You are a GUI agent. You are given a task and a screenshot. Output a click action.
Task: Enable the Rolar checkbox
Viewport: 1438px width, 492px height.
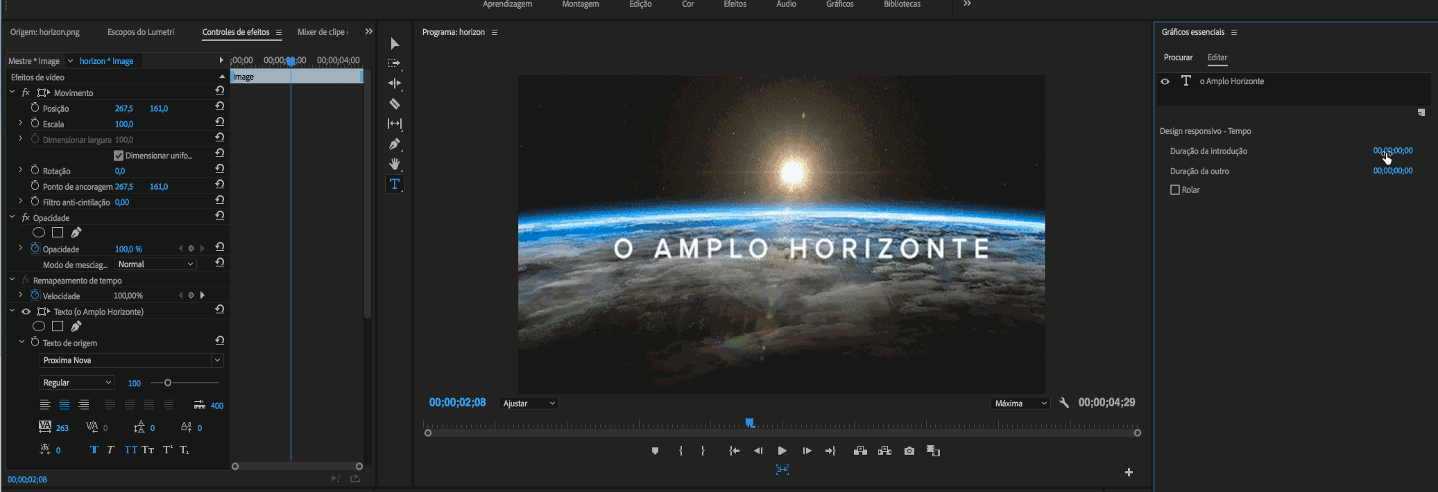tap(1175, 190)
